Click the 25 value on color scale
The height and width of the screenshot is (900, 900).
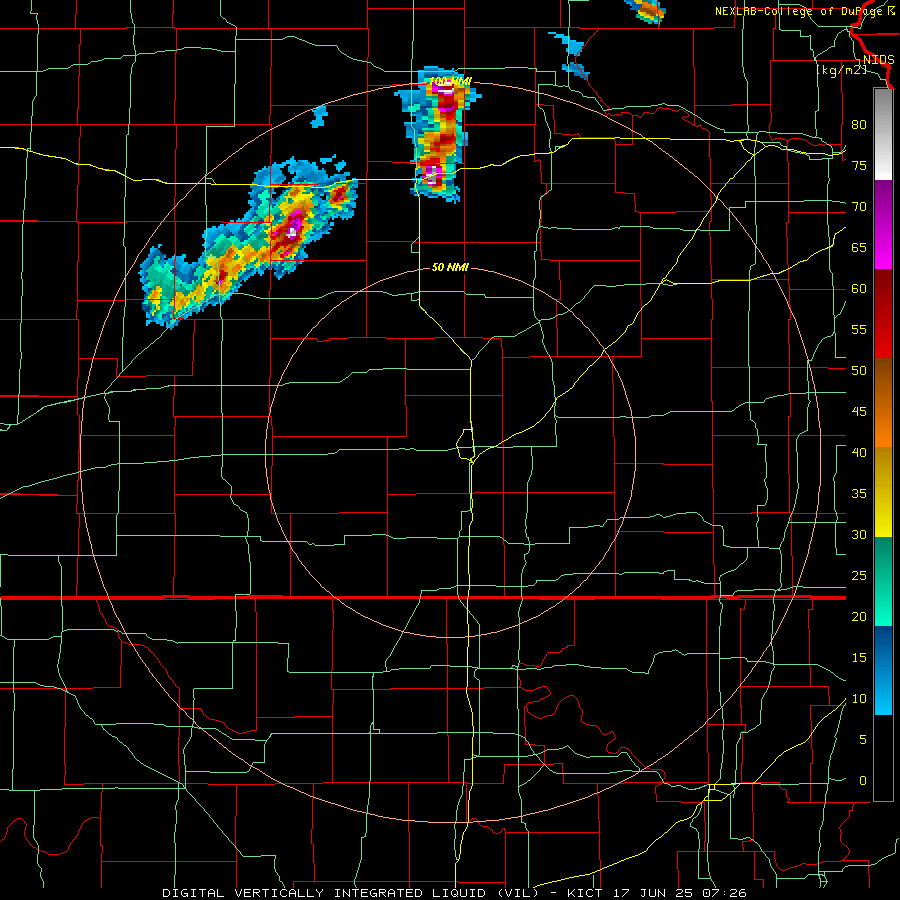click(859, 575)
